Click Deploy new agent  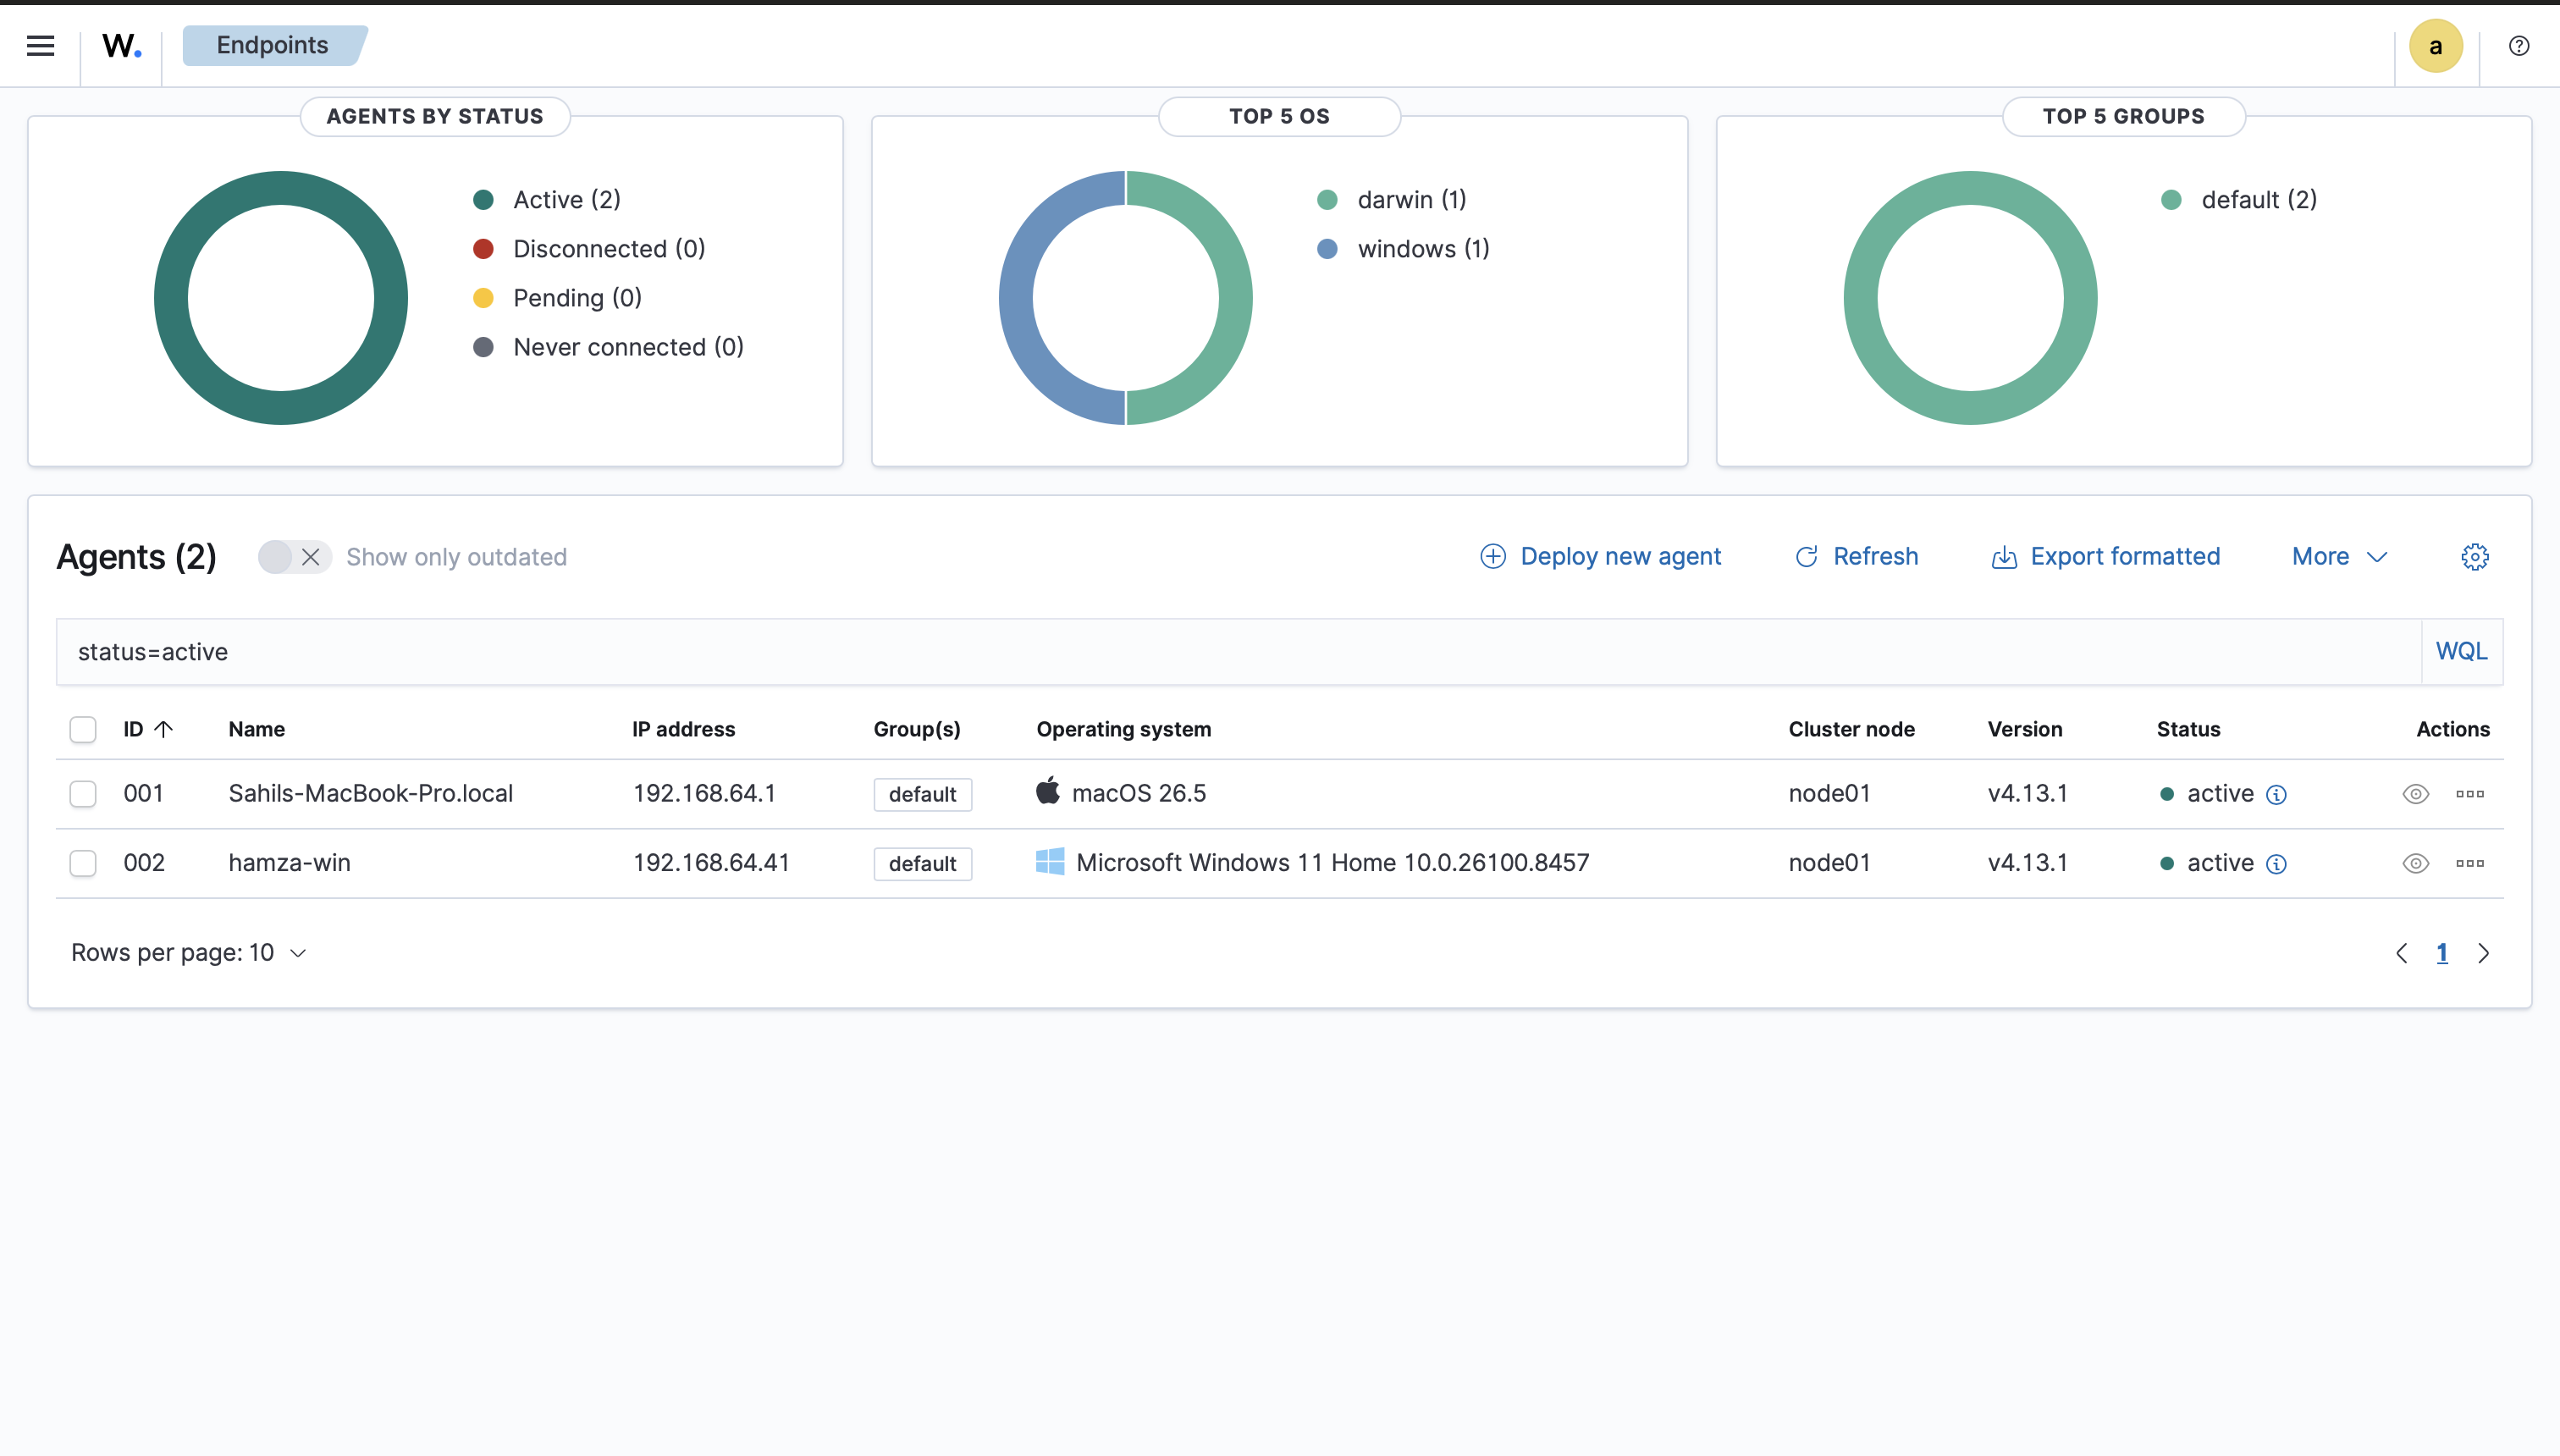(1600, 557)
